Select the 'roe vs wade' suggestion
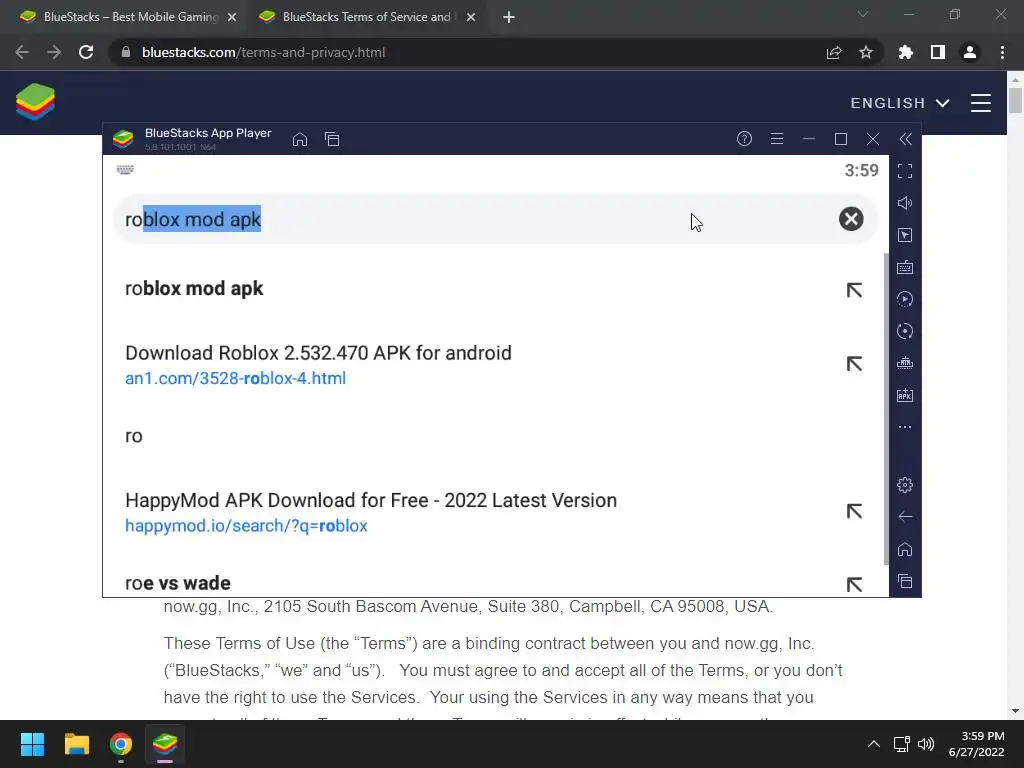 [178, 583]
